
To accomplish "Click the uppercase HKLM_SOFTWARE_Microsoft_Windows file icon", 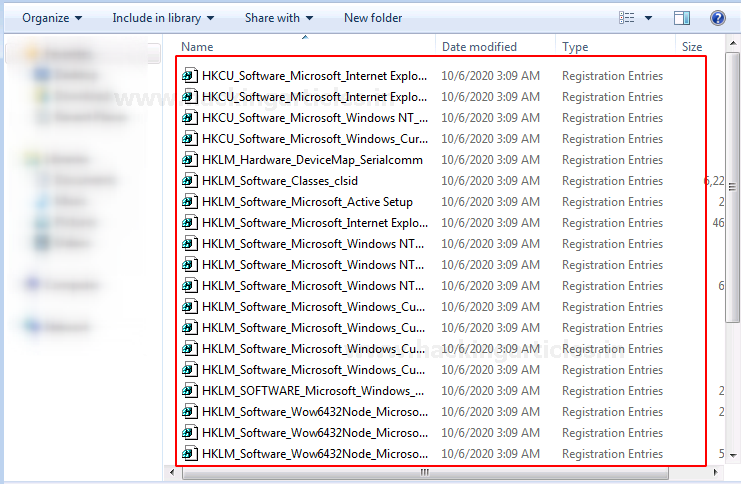I will tap(190, 390).
